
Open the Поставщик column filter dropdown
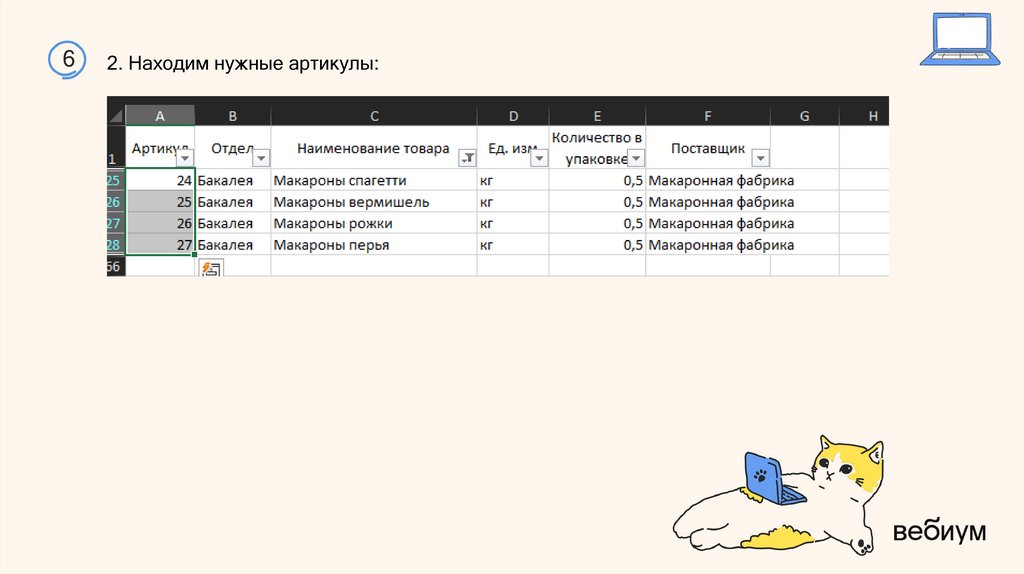click(760, 158)
